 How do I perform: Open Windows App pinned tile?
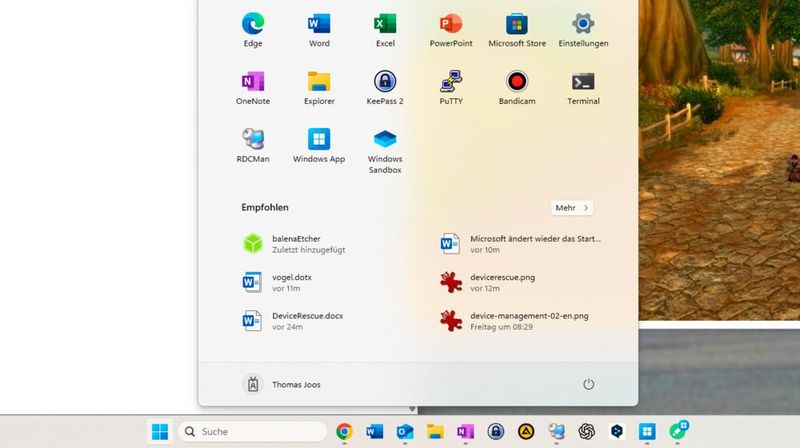click(319, 145)
